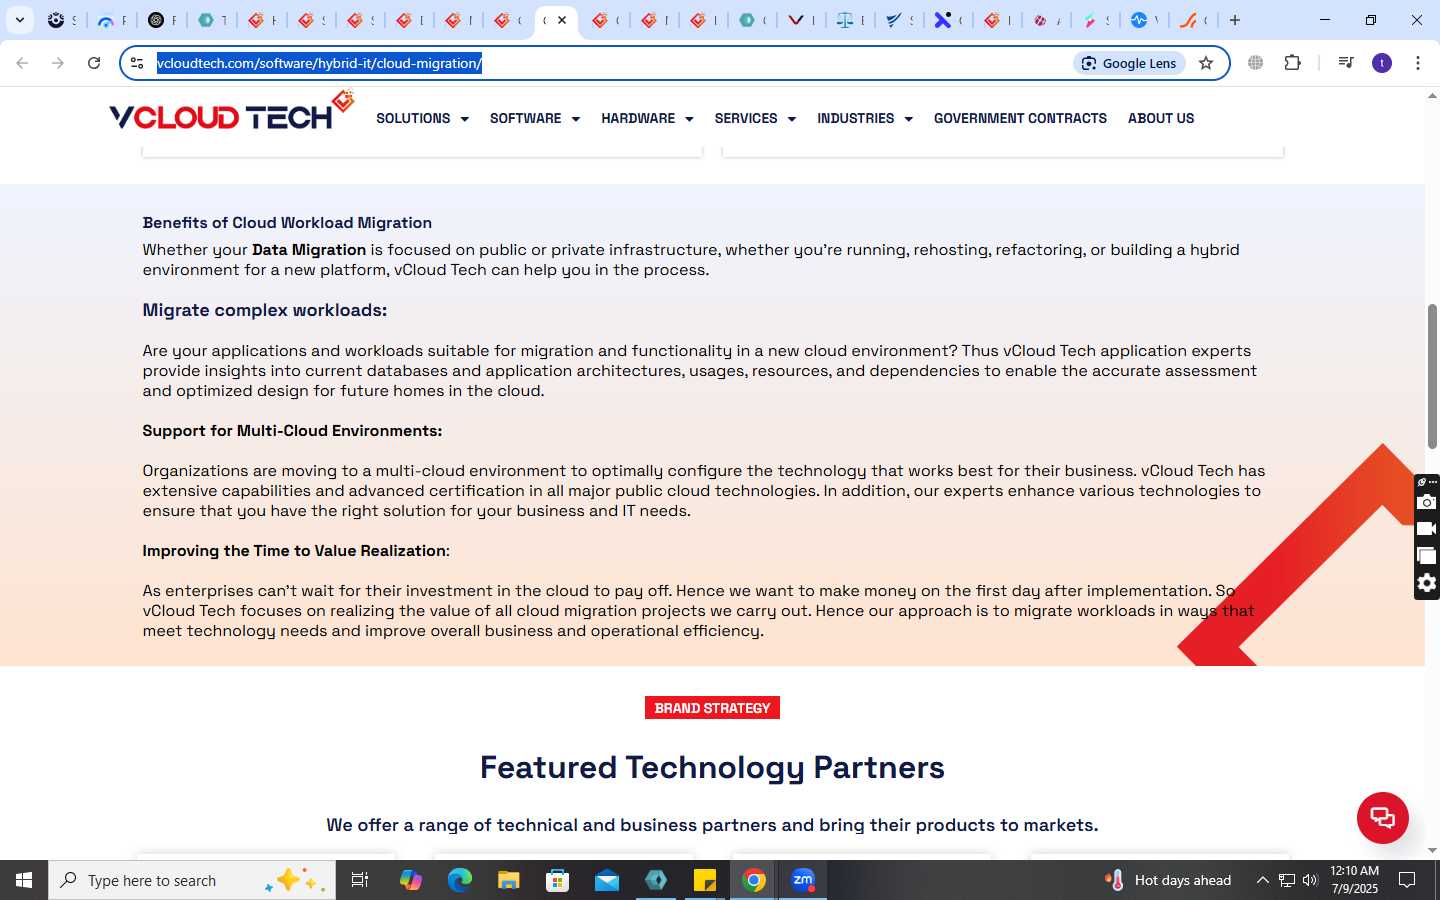Viewport: 1440px width, 900px height.
Task: Open the Extensions puzzle icon
Action: click(1292, 63)
